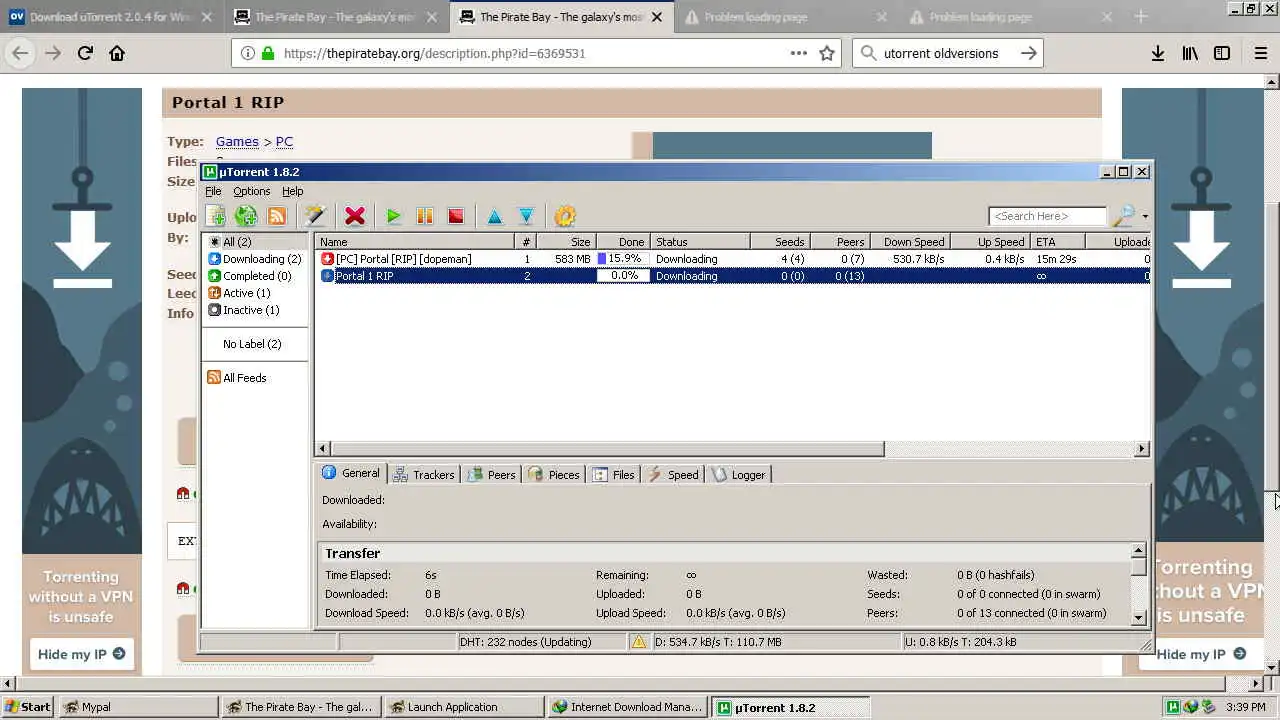The height and width of the screenshot is (720, 1280).
Task: Open Internet Download Manager from taskbar
Action: pyautogui.click(x=627, y=707)
